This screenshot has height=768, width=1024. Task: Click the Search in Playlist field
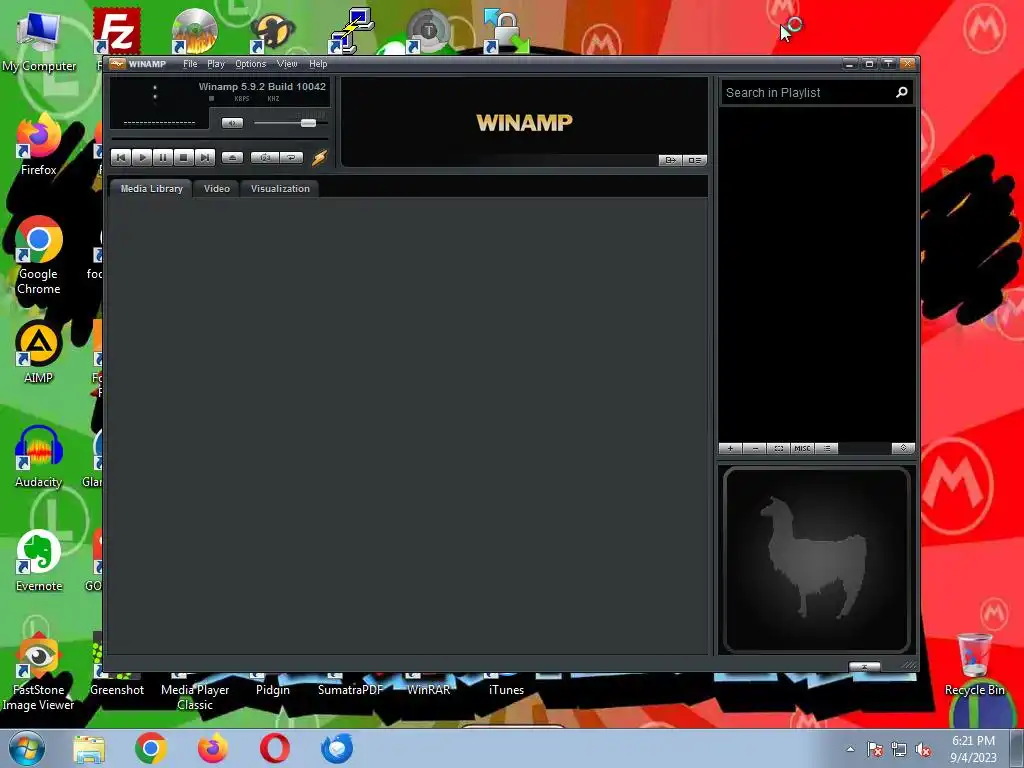pos(808,93)
